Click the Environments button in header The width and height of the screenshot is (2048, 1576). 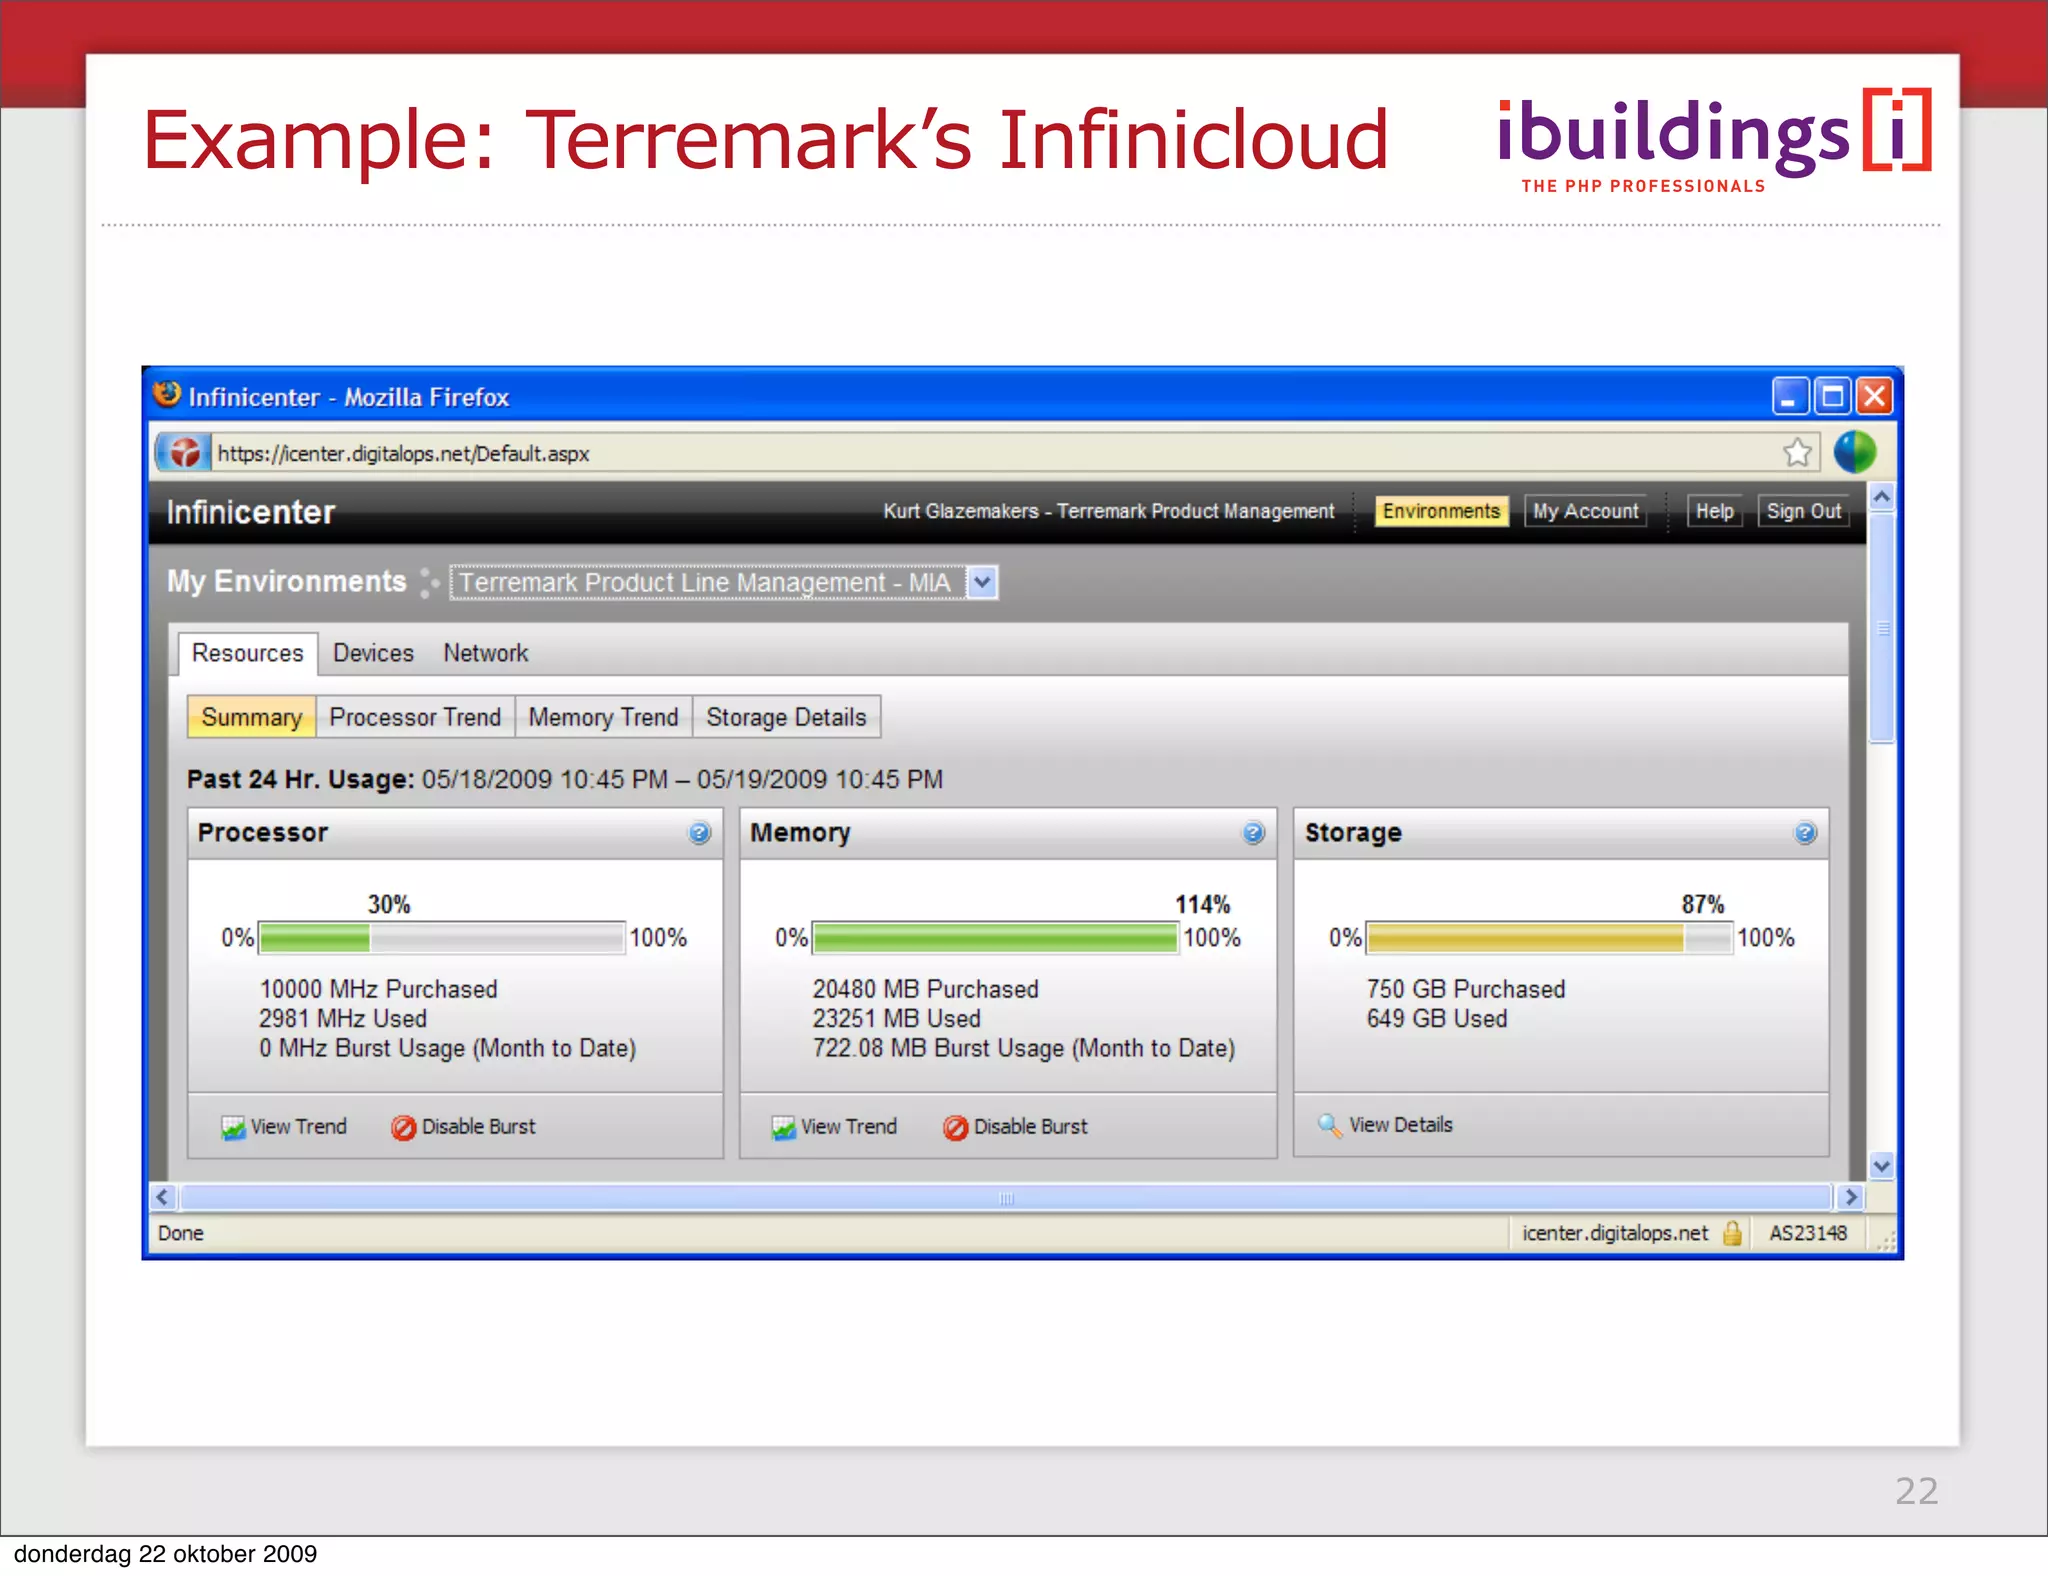pos(1441,511)
